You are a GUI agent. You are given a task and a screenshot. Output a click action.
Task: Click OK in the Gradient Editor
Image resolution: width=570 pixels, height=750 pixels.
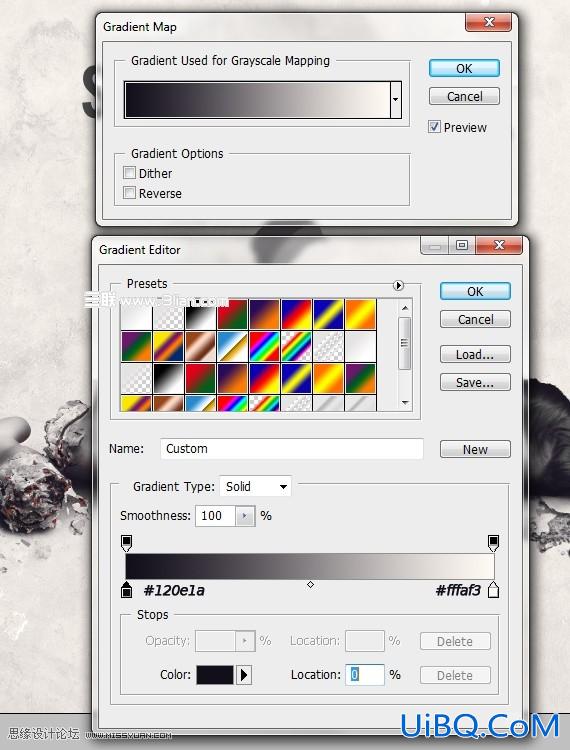(475, 291)
